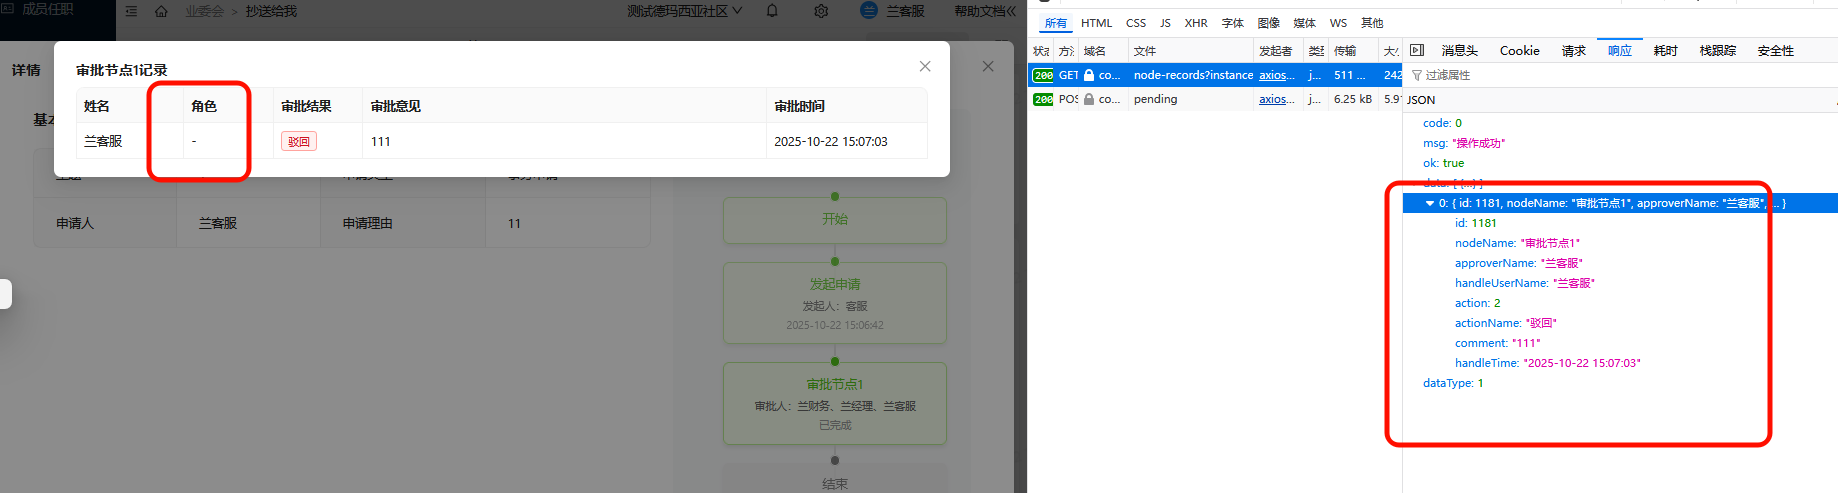Image resolution: width=1838 pixels, height=493 pixels.
Task: Open the notification bell
Action: 772,11
